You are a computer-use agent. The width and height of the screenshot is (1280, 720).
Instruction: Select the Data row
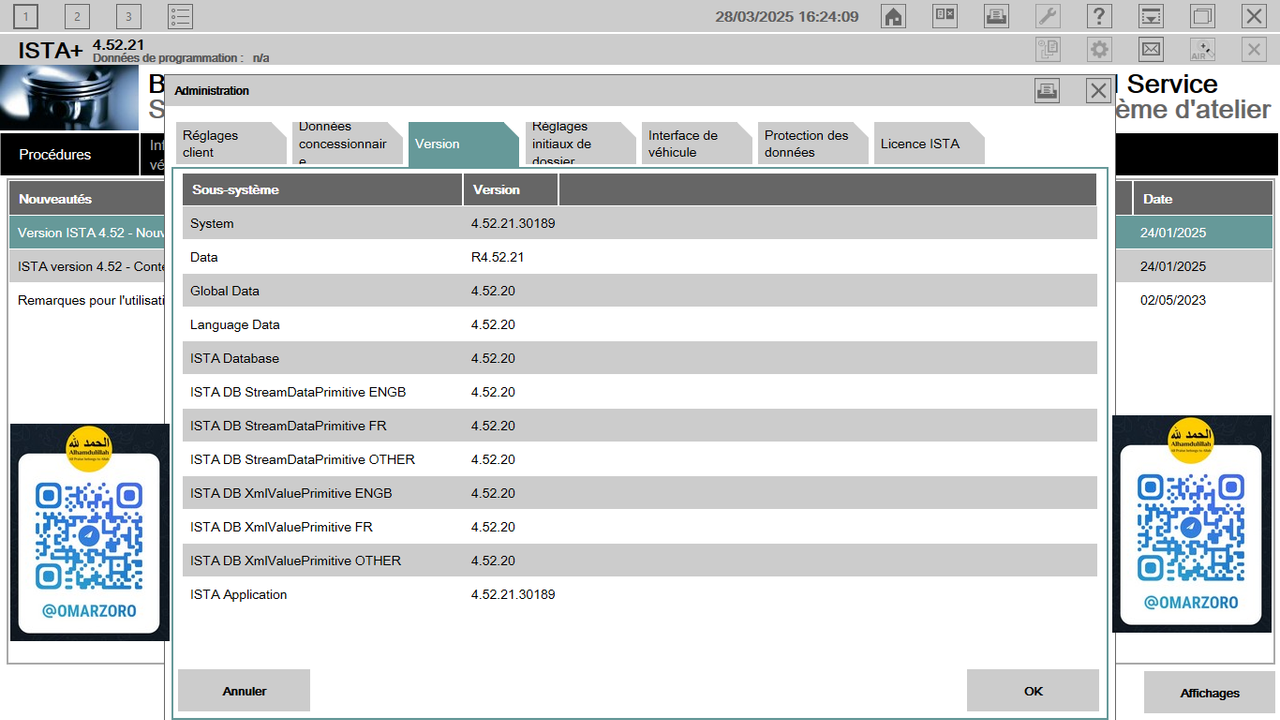point(640,257)
